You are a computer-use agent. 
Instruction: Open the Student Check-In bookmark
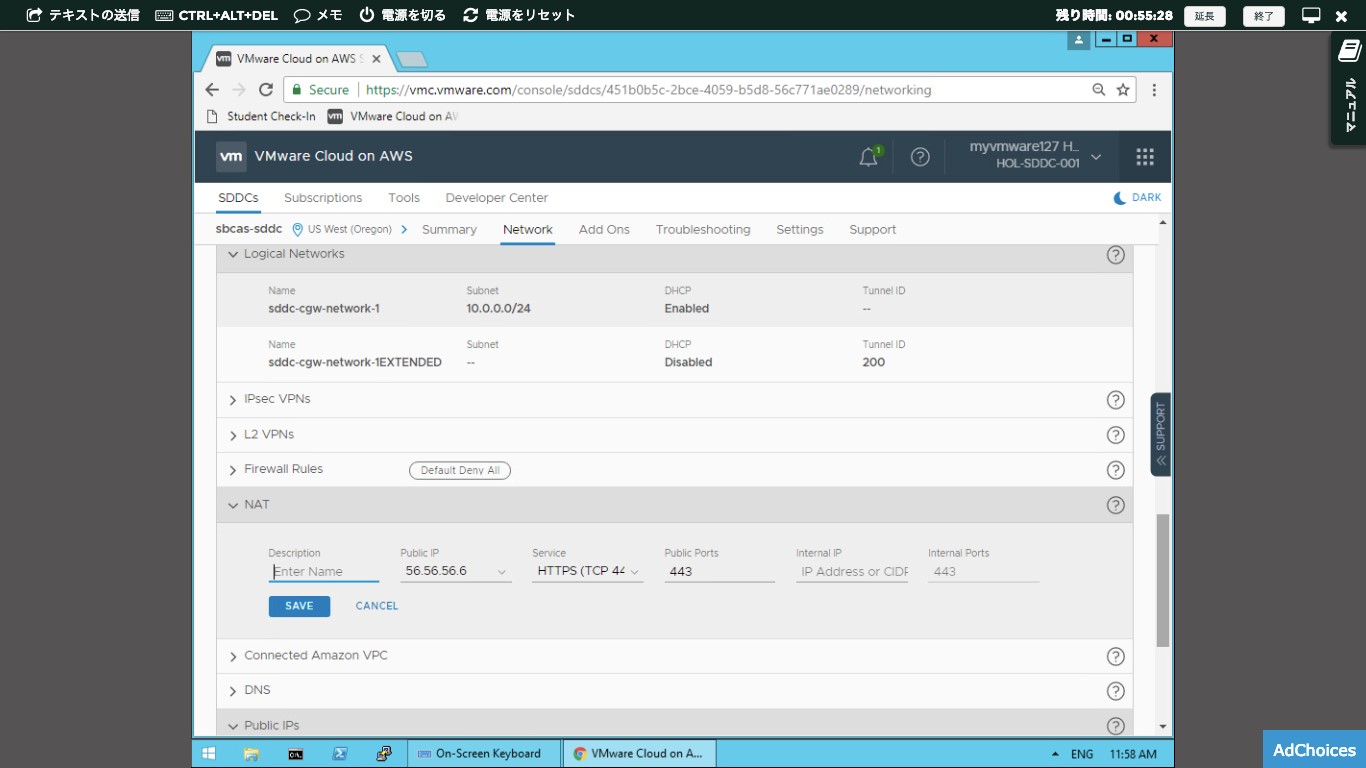click(261, 116)
